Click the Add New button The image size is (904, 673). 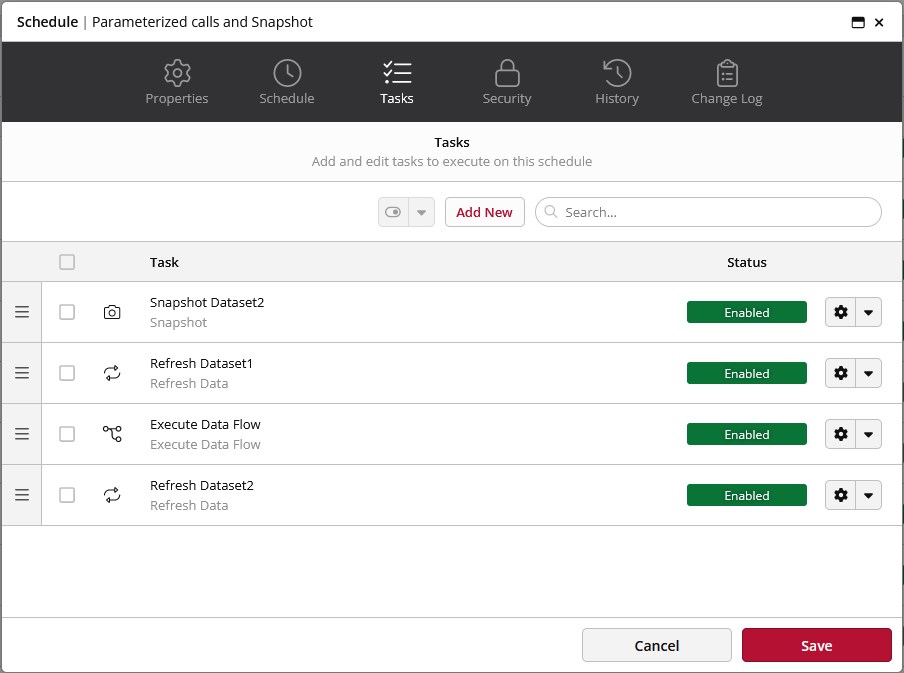[x=484, y=212]
